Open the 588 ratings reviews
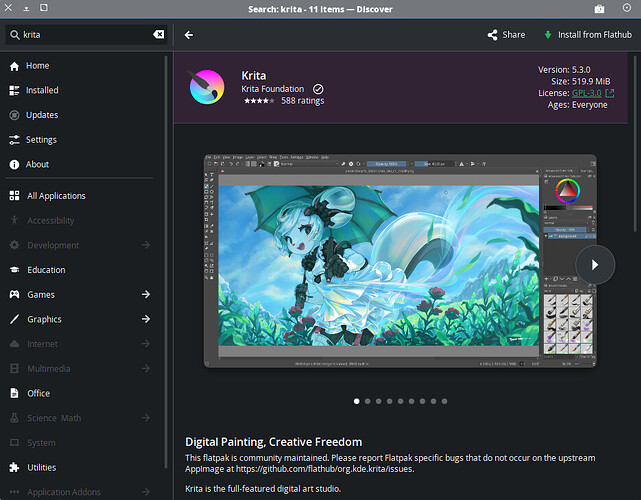Screen dimensions: 641x500 (x=303, y=101)
